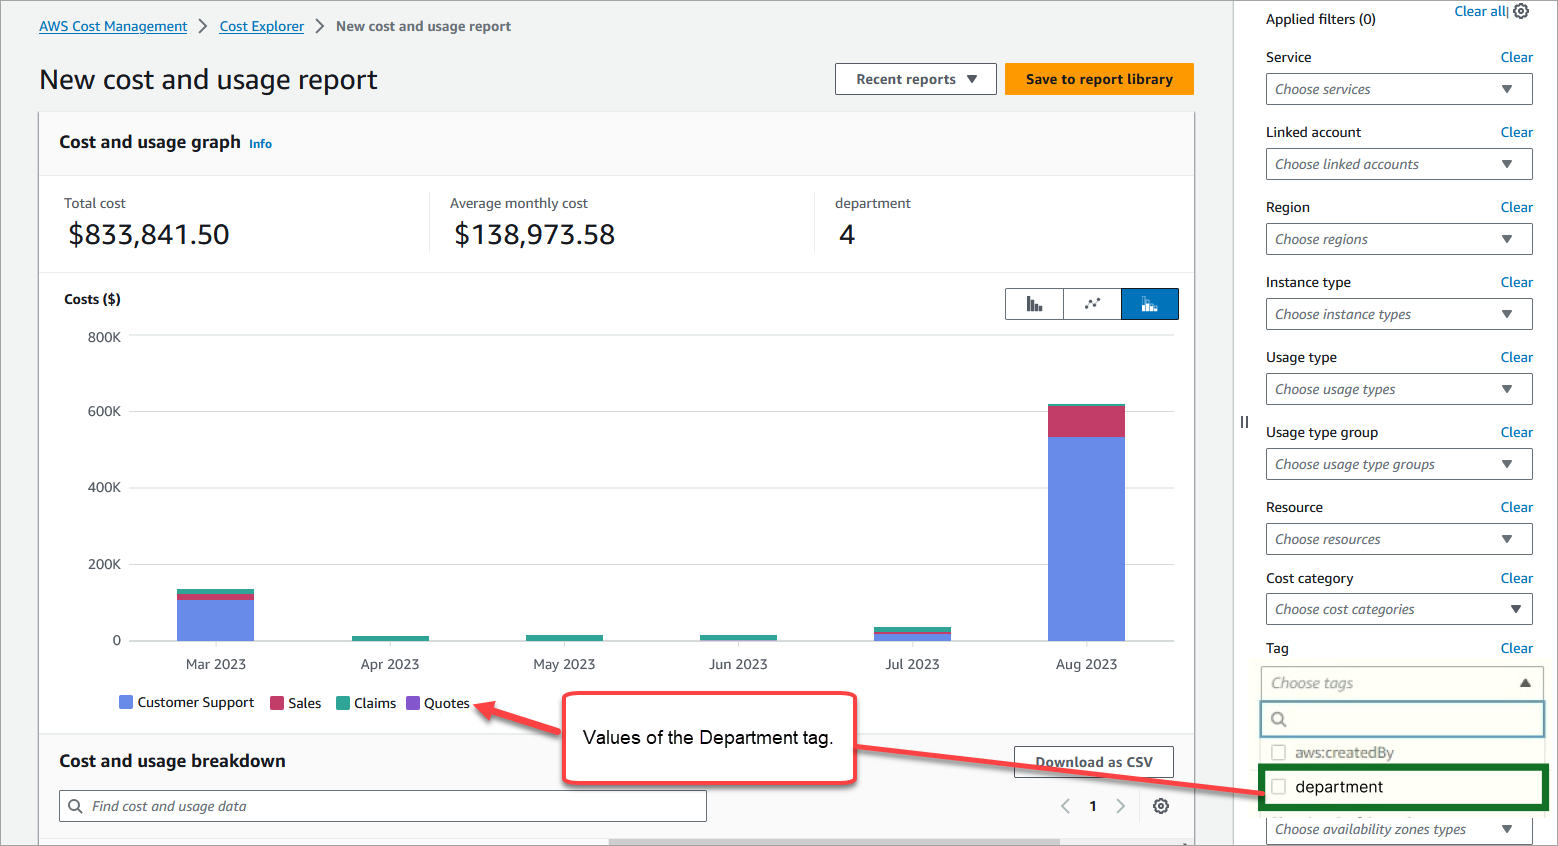1558x846 pixels.
Task: Click the search magnifier inside the tag filter
Action: pos(1279,718)
